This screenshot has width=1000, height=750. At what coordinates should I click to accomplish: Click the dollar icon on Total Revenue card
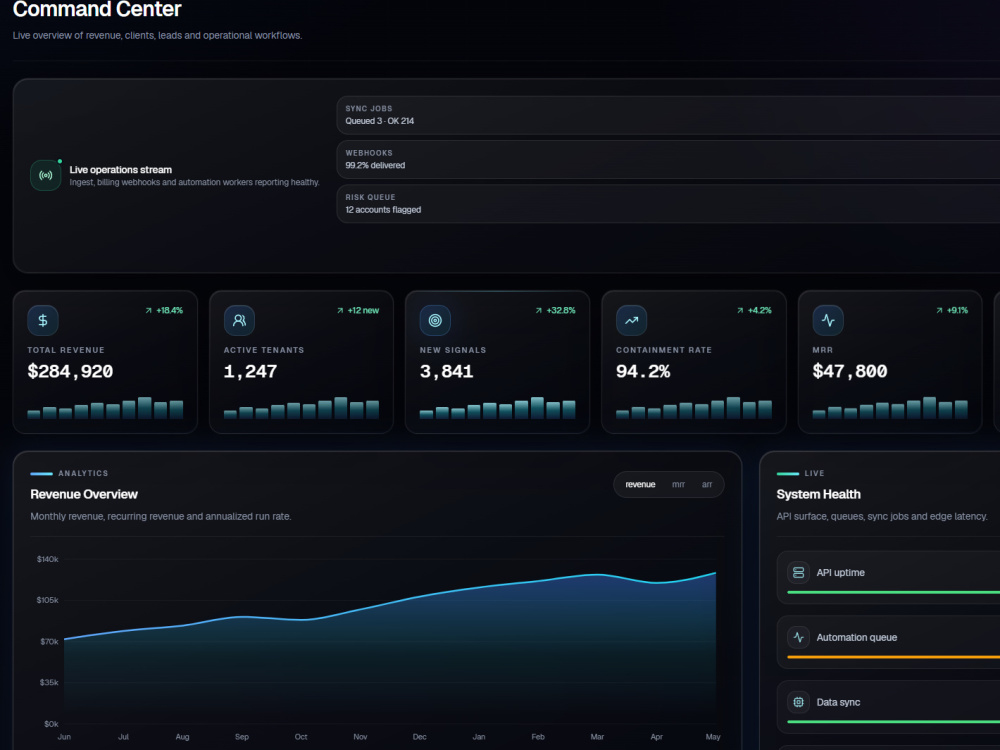pos(43,320)
